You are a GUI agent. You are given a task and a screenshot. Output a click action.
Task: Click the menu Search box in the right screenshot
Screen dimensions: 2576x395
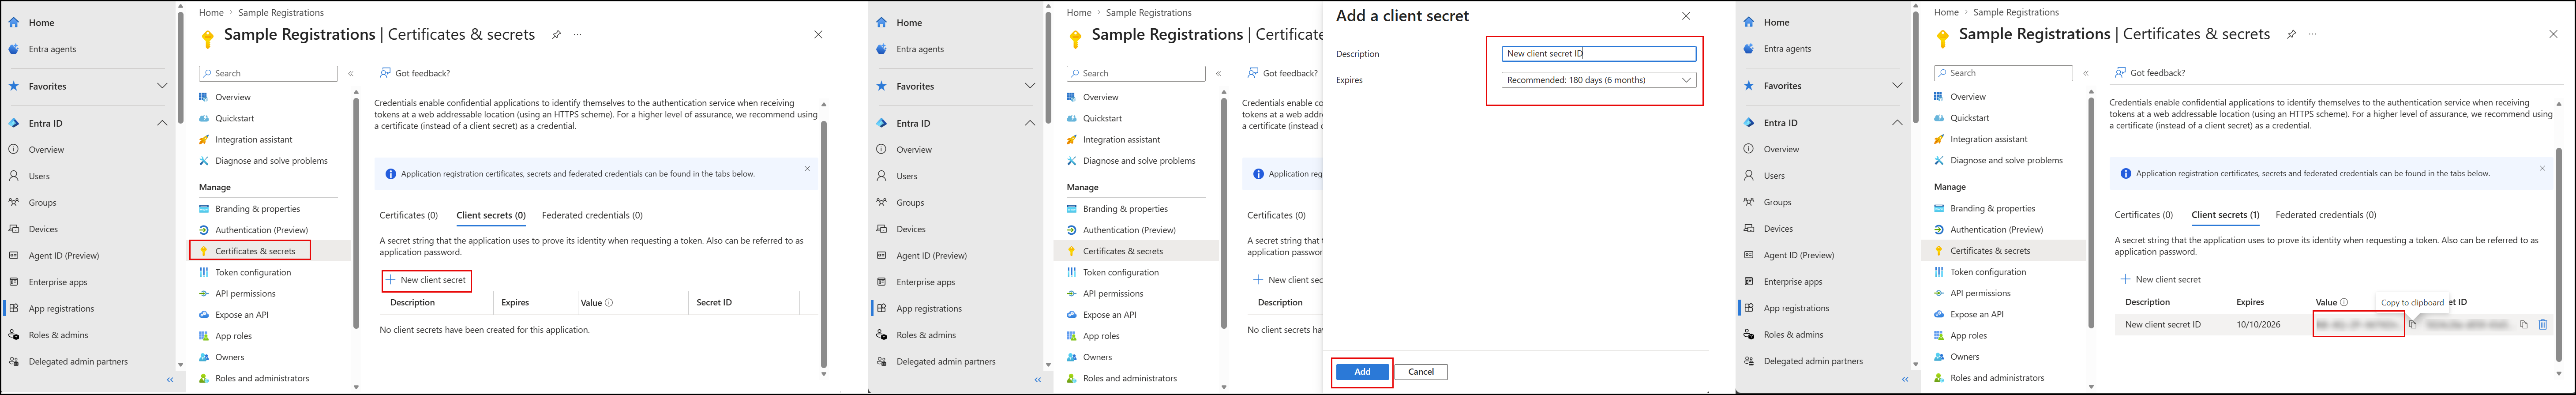(2003, 73)
